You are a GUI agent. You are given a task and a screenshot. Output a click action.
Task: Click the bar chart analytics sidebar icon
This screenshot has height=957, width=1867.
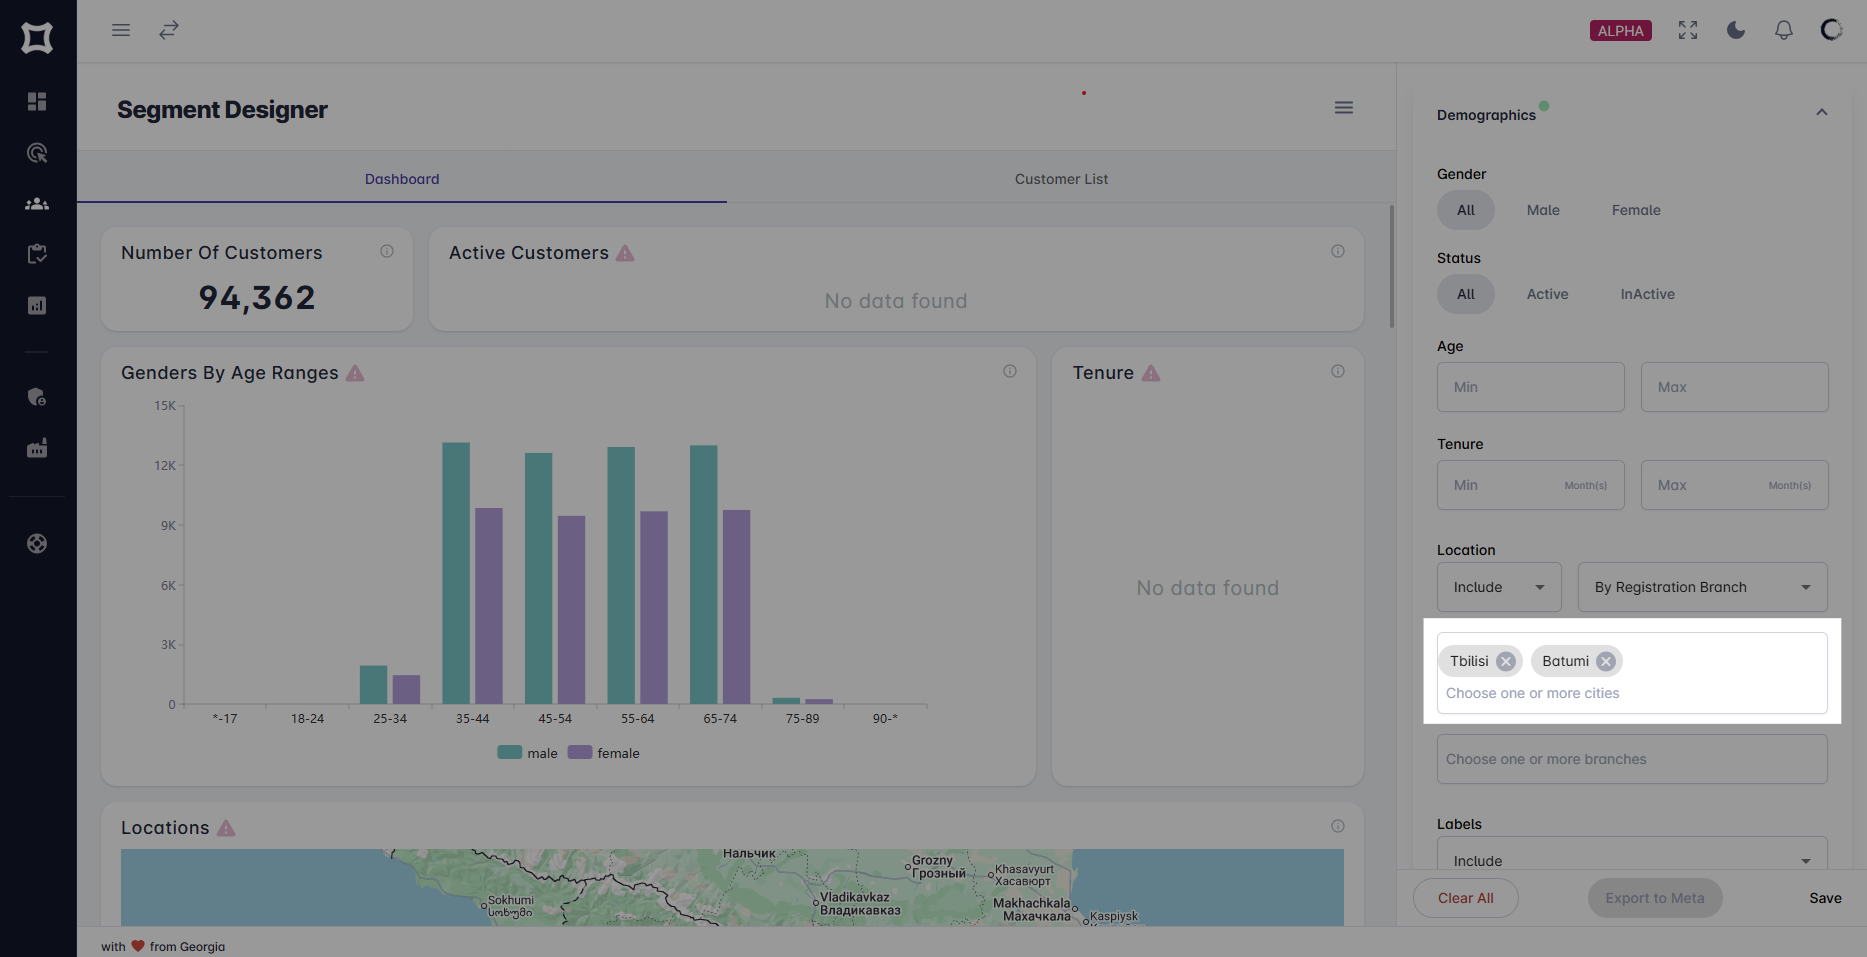(36, 305)
